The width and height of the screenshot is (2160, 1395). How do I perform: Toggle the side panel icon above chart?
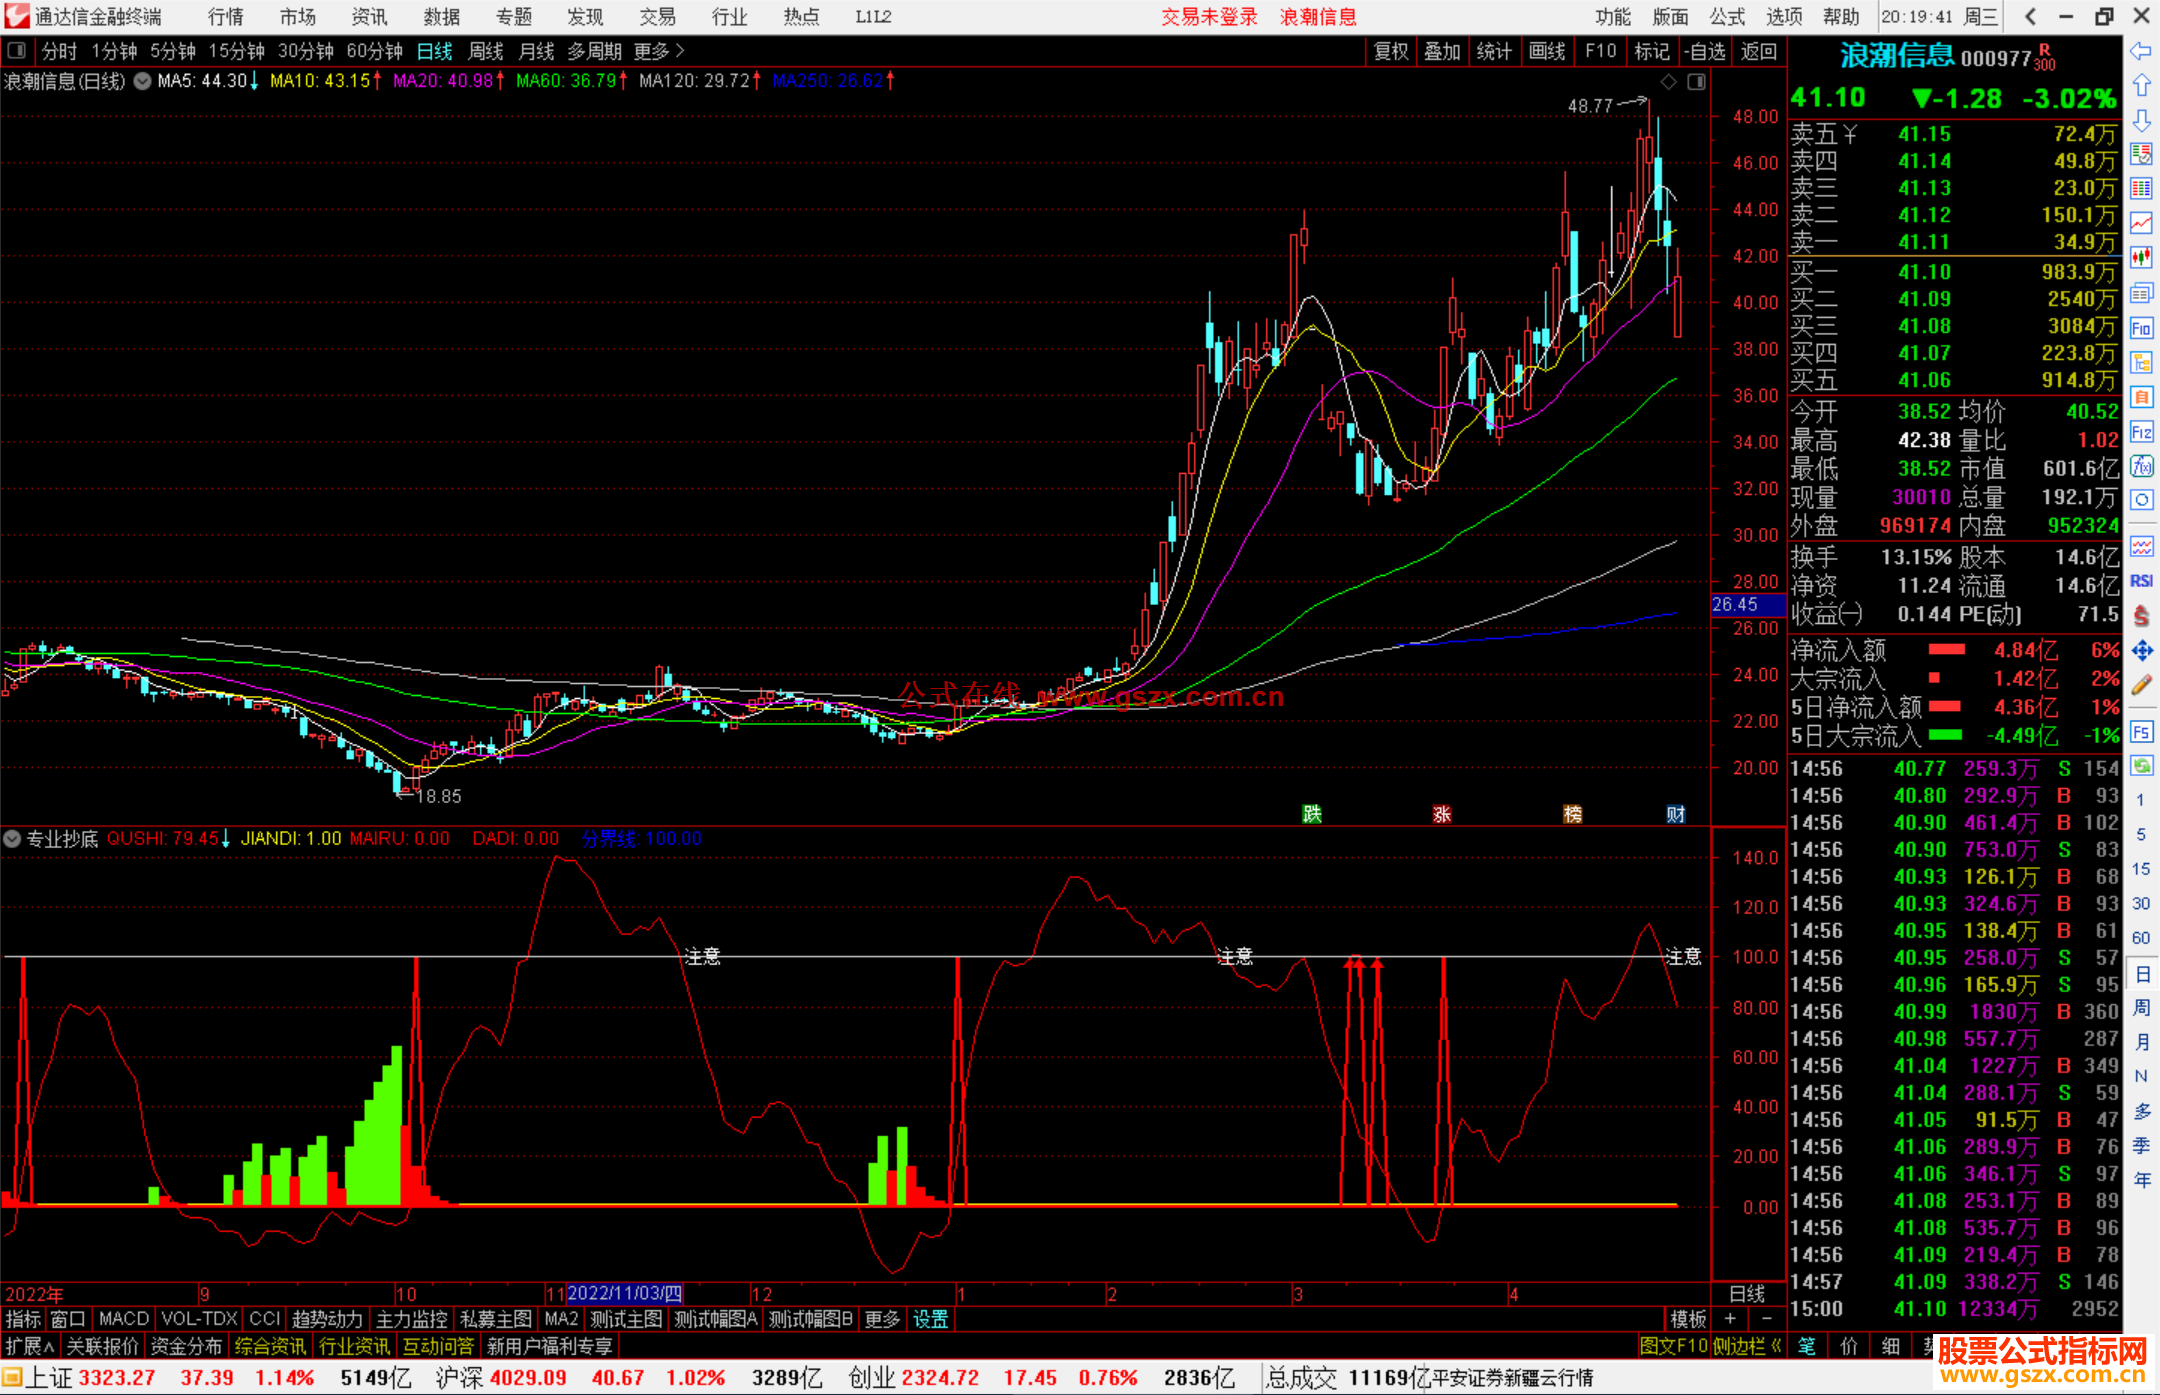tap(1696, 82)
